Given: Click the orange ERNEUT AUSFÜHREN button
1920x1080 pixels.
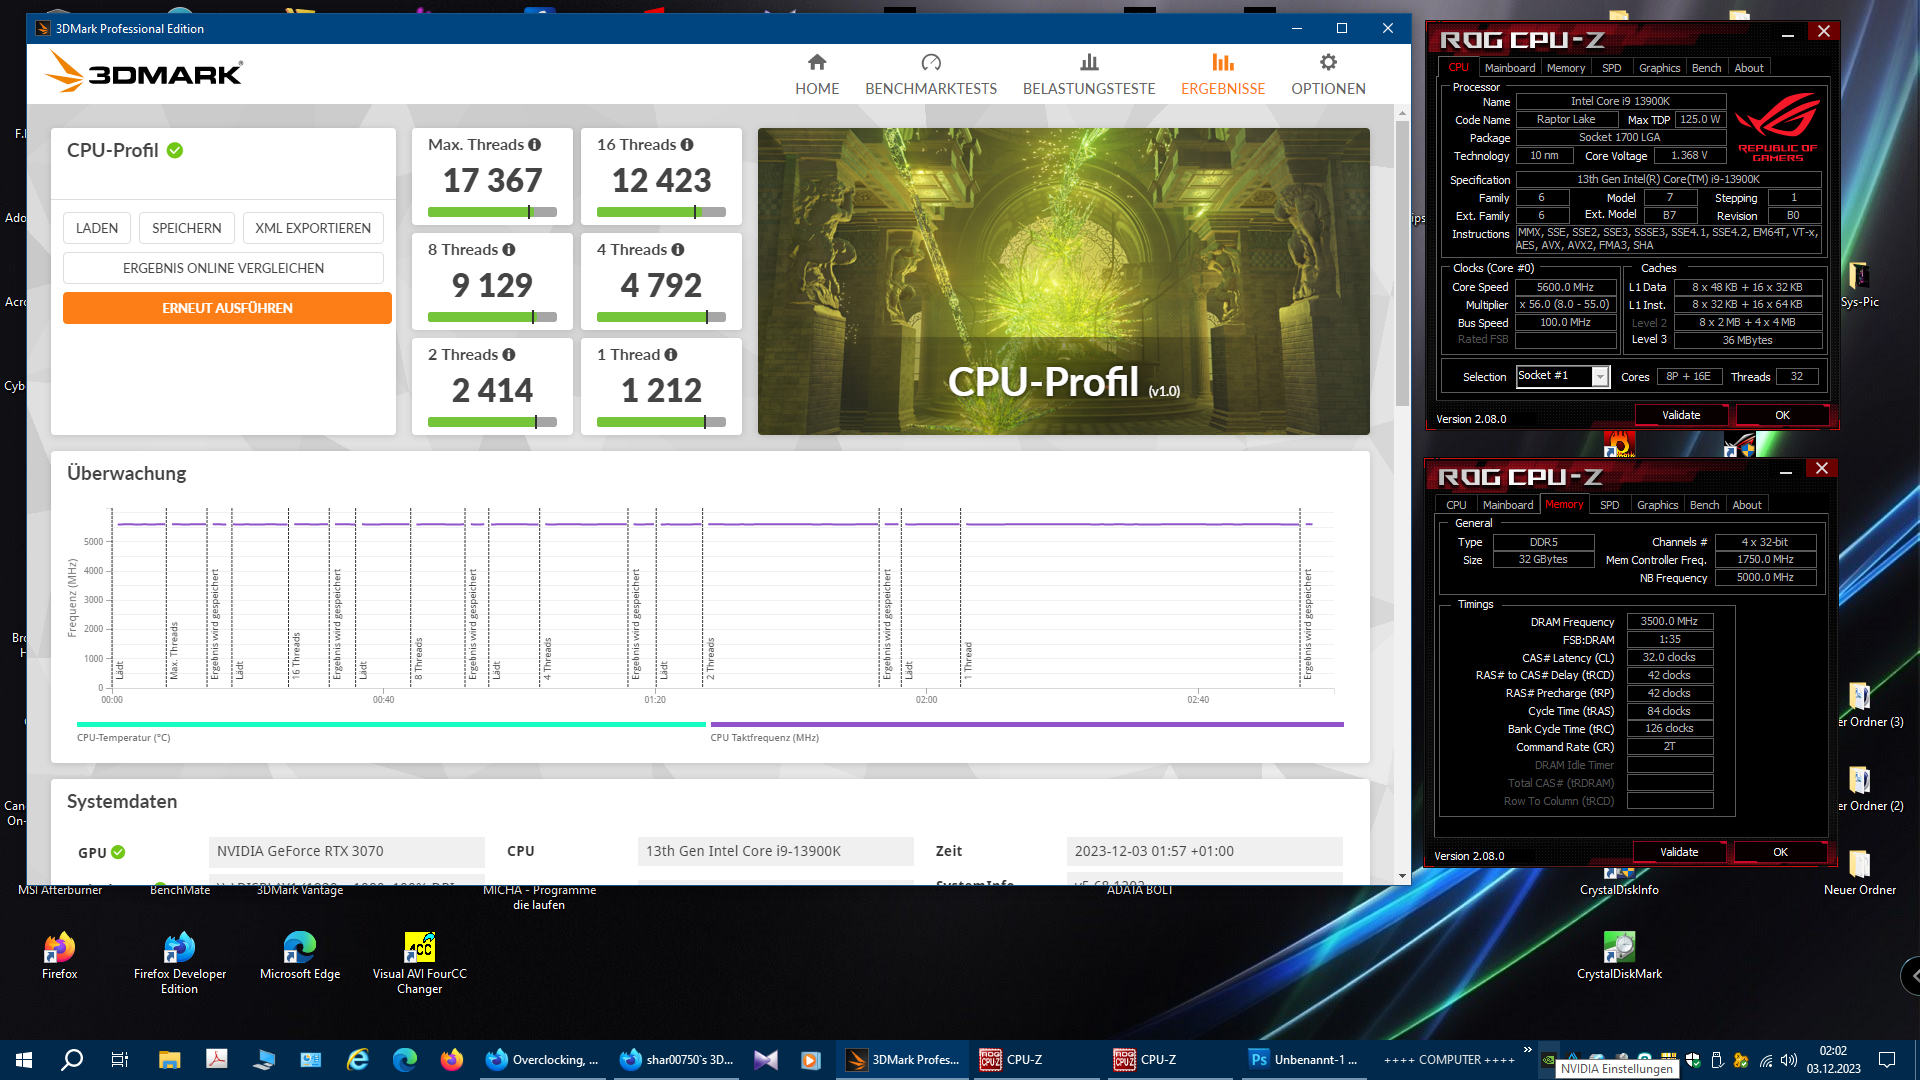Looking at the screenshot, I should 227,308.
